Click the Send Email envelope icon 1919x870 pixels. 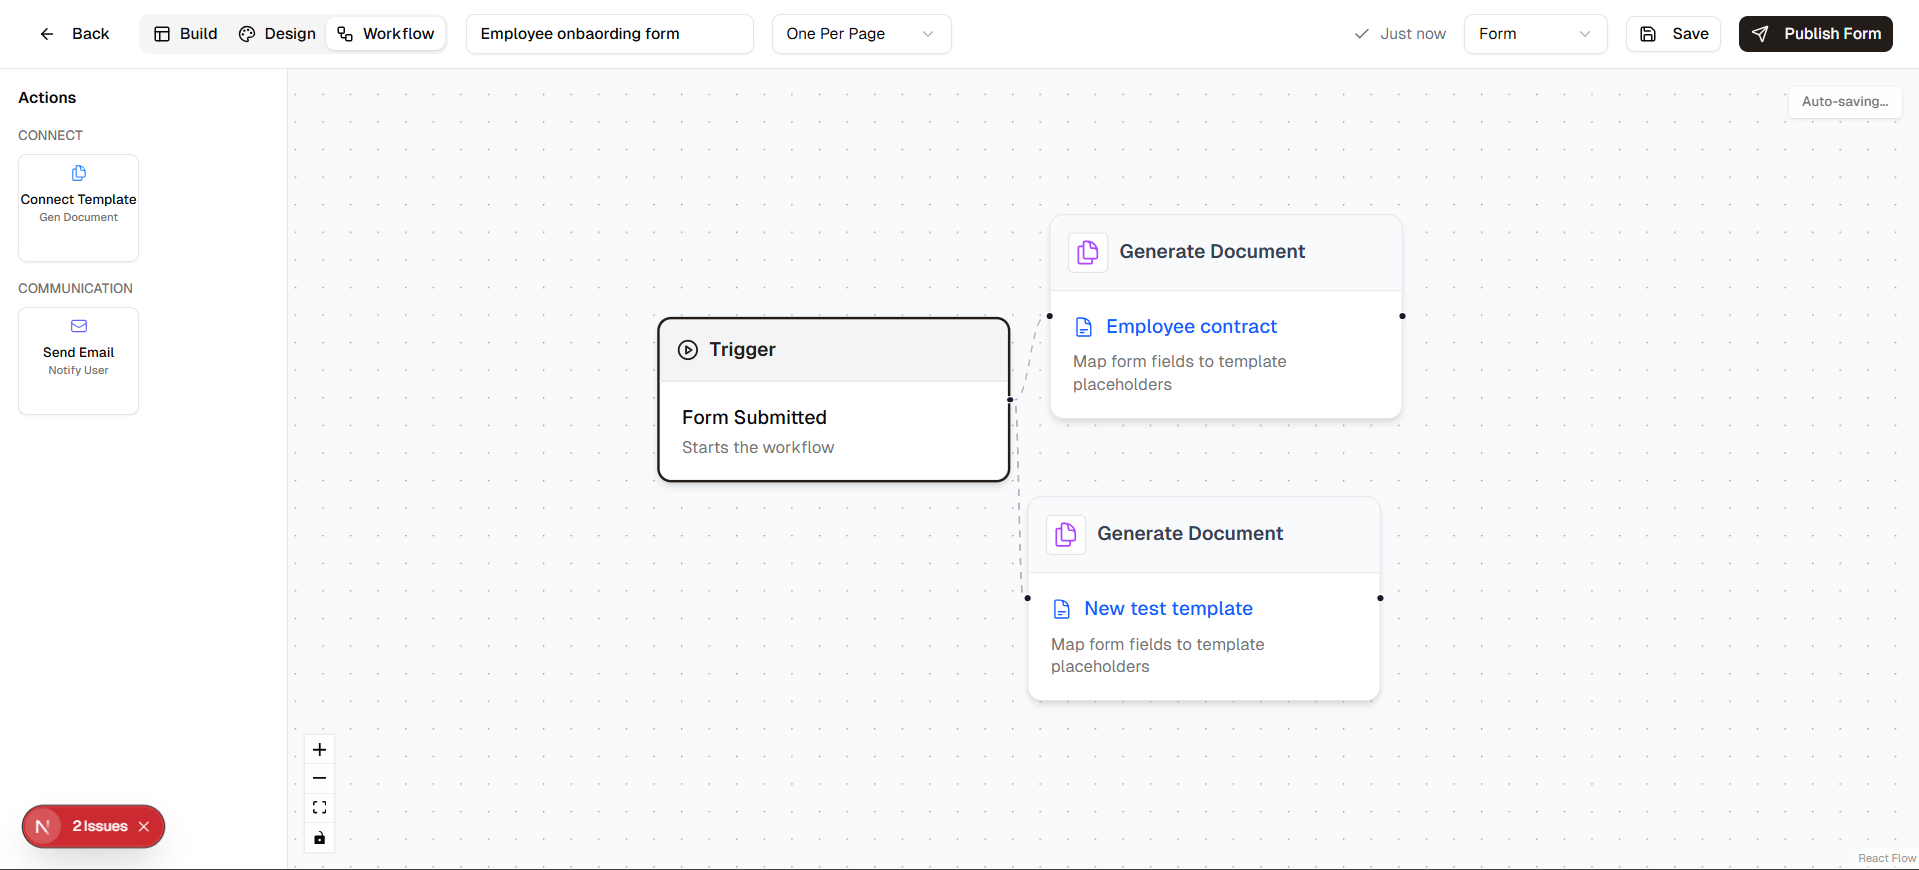click(x=79, y=326)
